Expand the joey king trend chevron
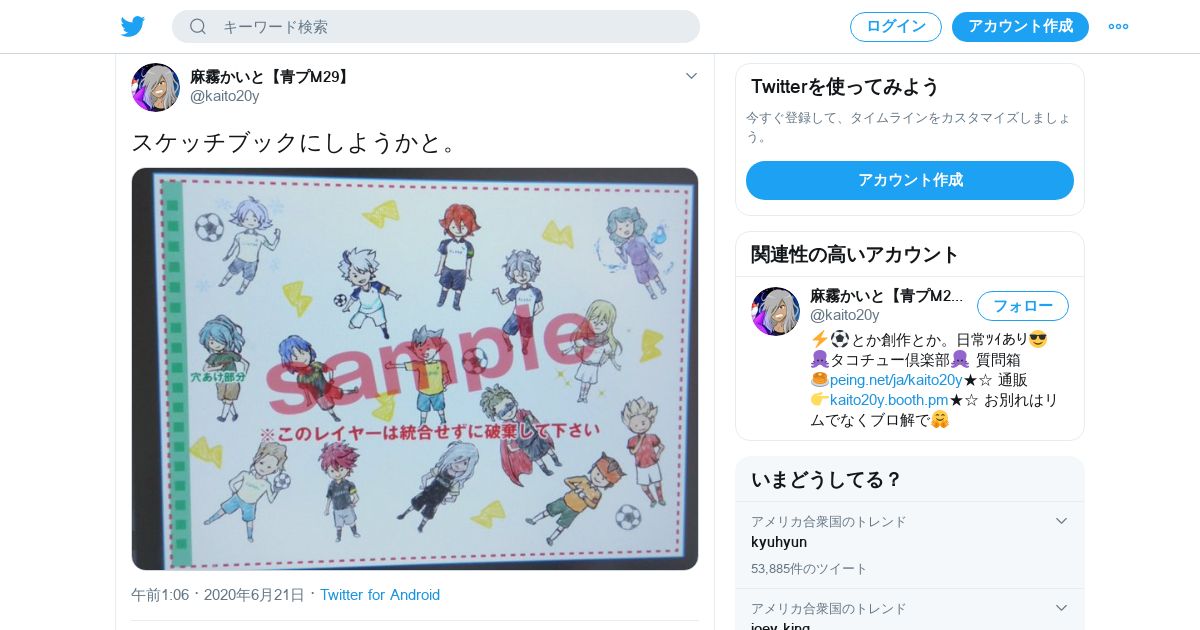The image size is (1200, 630). pyautogui.click(x=1061, y=608)
